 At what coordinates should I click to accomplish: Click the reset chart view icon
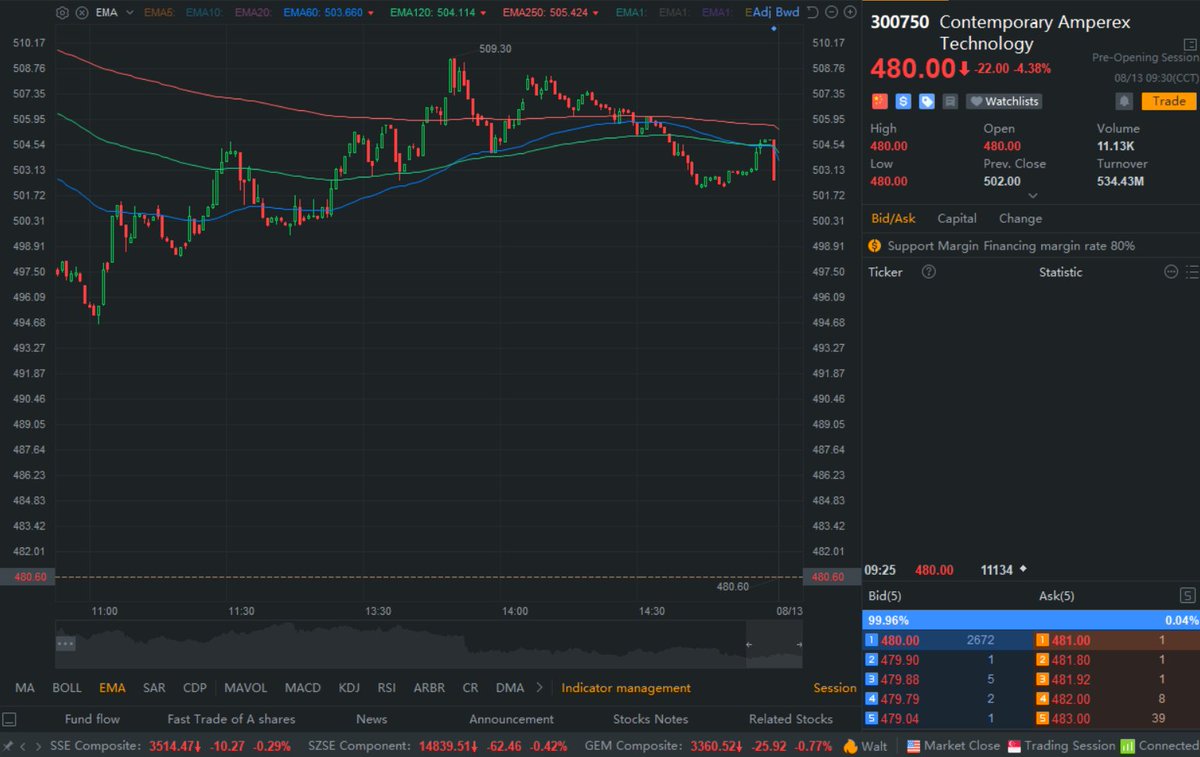coord(811,13)
